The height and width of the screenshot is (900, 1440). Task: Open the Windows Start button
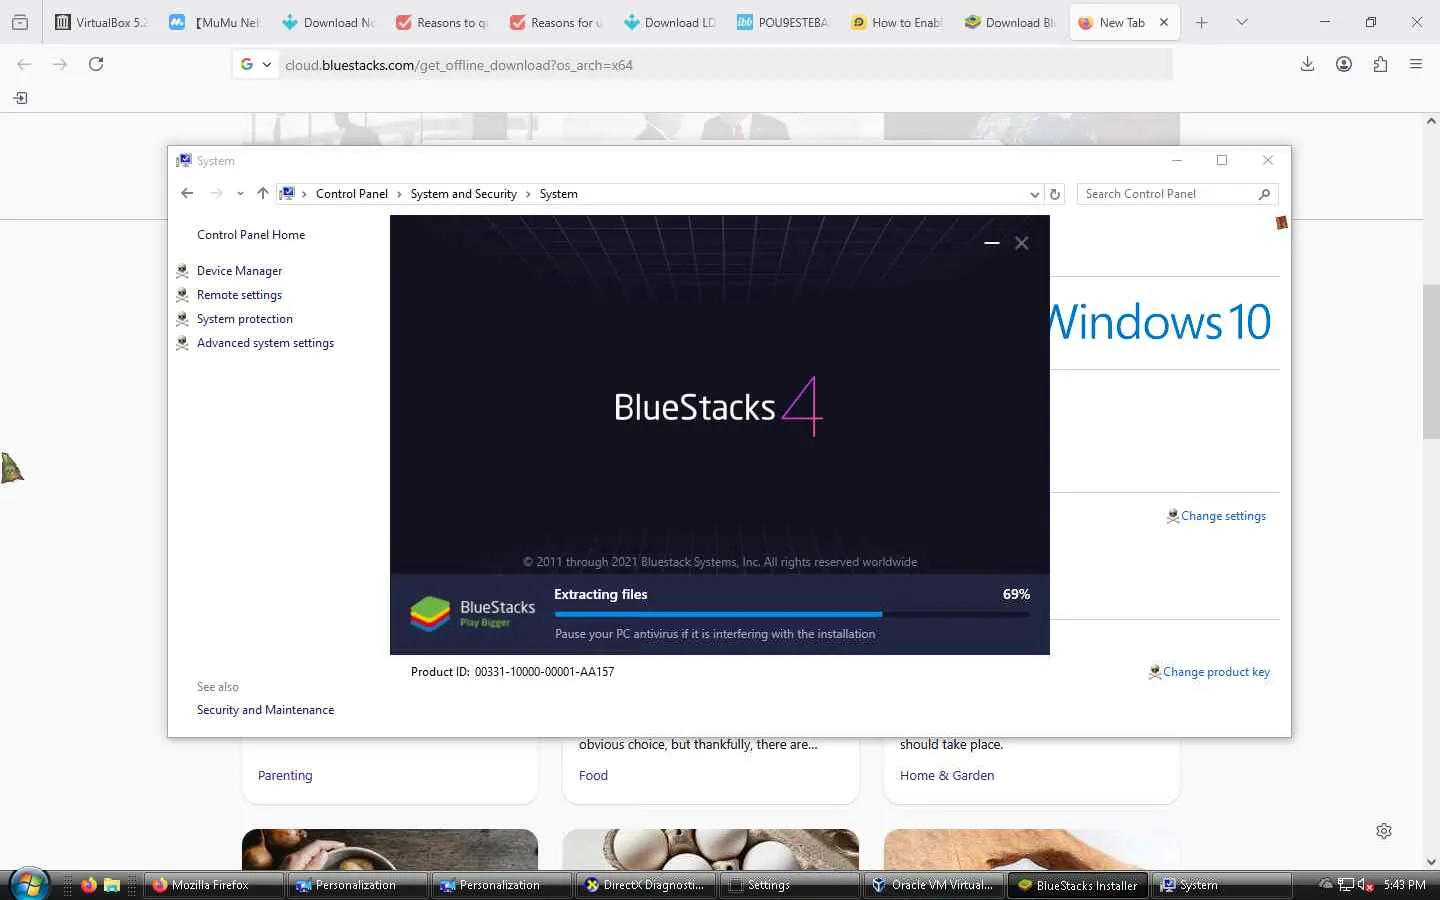tap(29, 885)
